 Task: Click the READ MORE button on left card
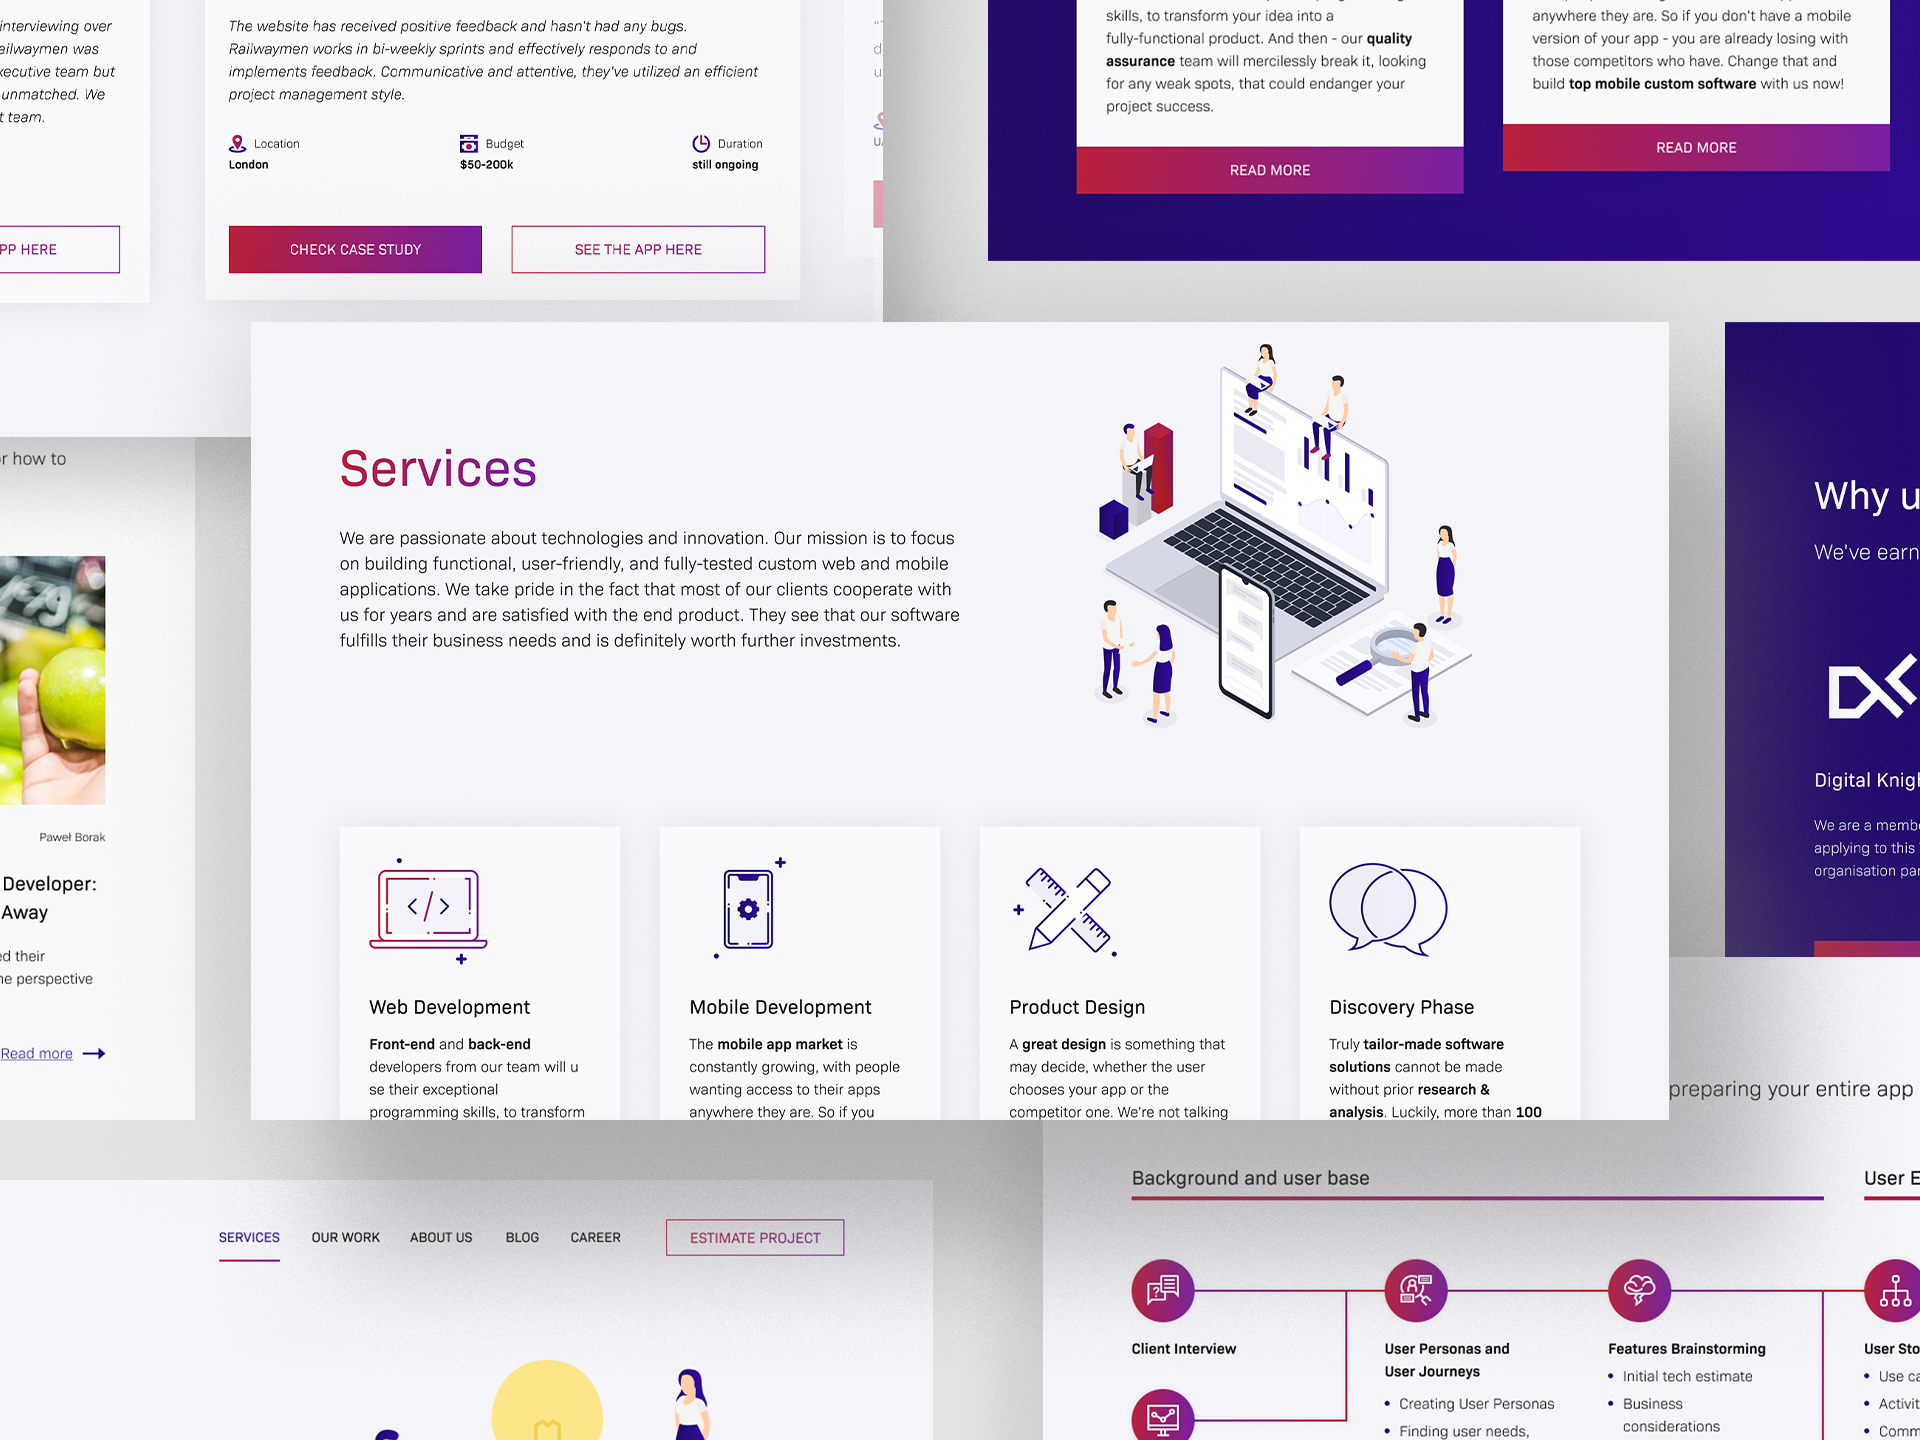(x=1270, y=168)
